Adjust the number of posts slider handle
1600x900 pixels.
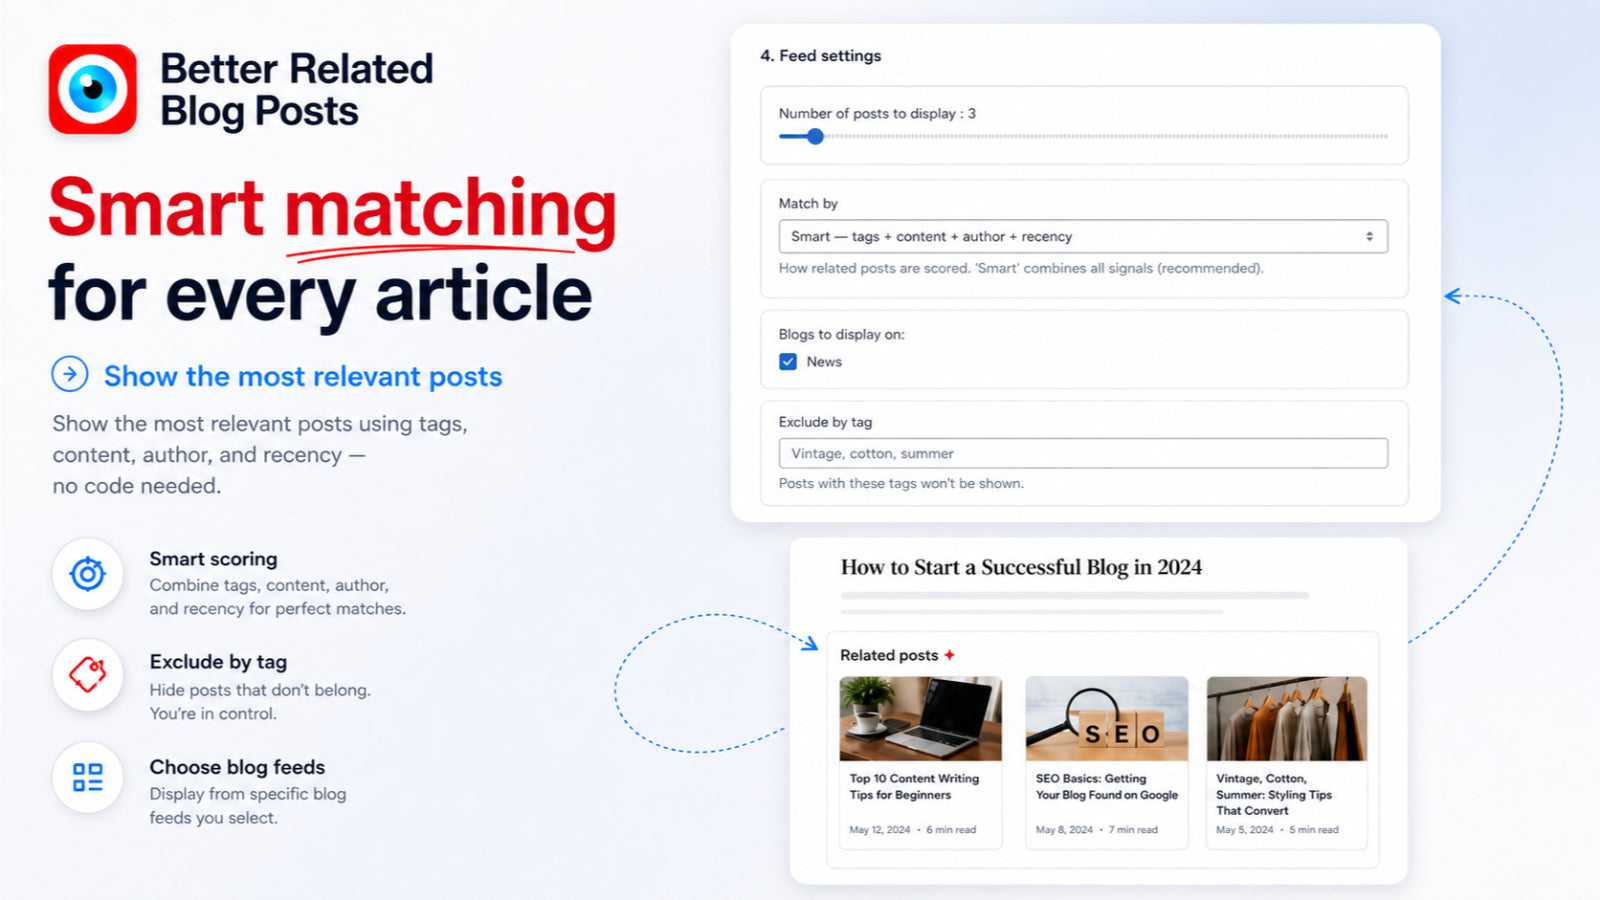click(815, 136)
